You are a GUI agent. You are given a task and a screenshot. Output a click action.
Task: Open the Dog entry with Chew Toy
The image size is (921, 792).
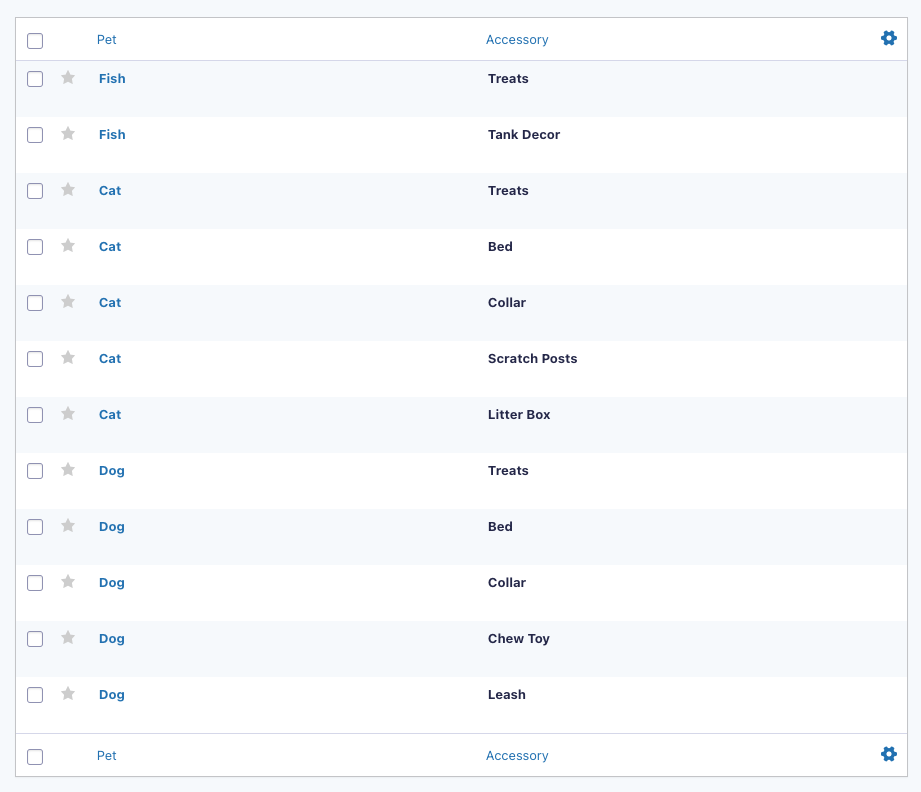point(112,639)
